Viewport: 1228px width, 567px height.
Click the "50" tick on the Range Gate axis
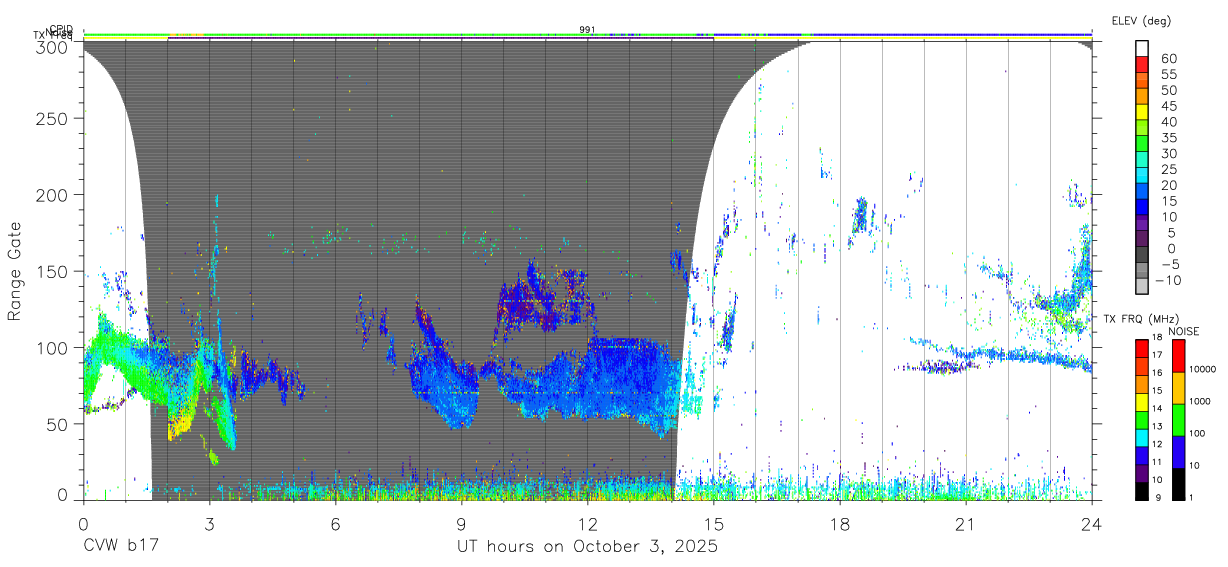[x=58, y=424]
